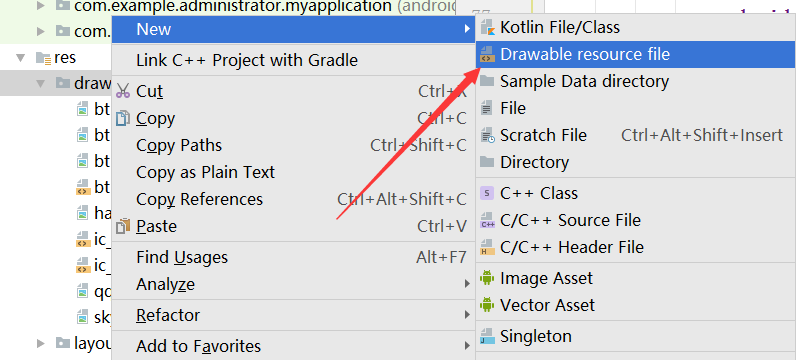Click the scissors Cut icon
The image size is (796, 360).
coord(123,91)
